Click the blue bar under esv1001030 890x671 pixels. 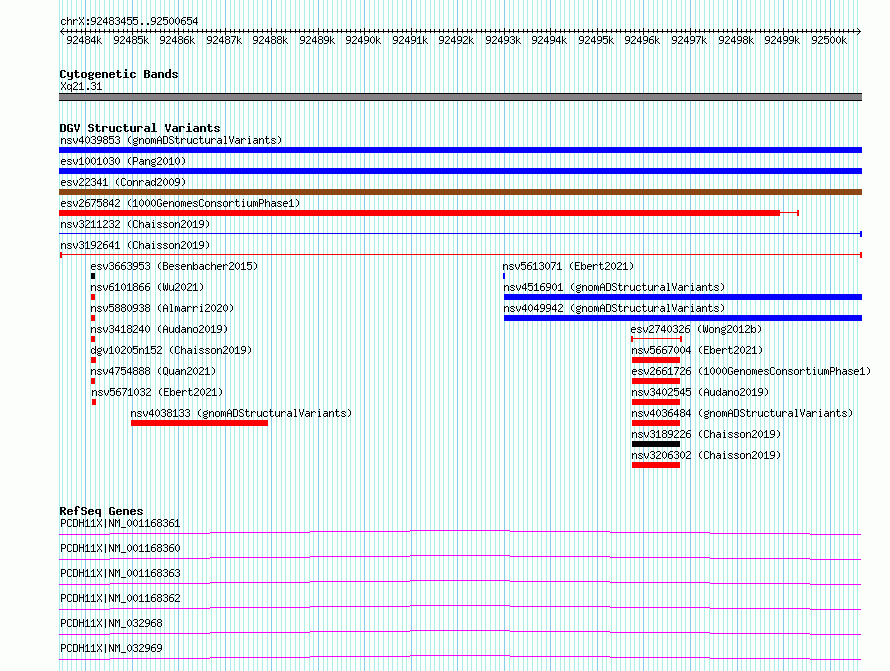pos(460,171)
